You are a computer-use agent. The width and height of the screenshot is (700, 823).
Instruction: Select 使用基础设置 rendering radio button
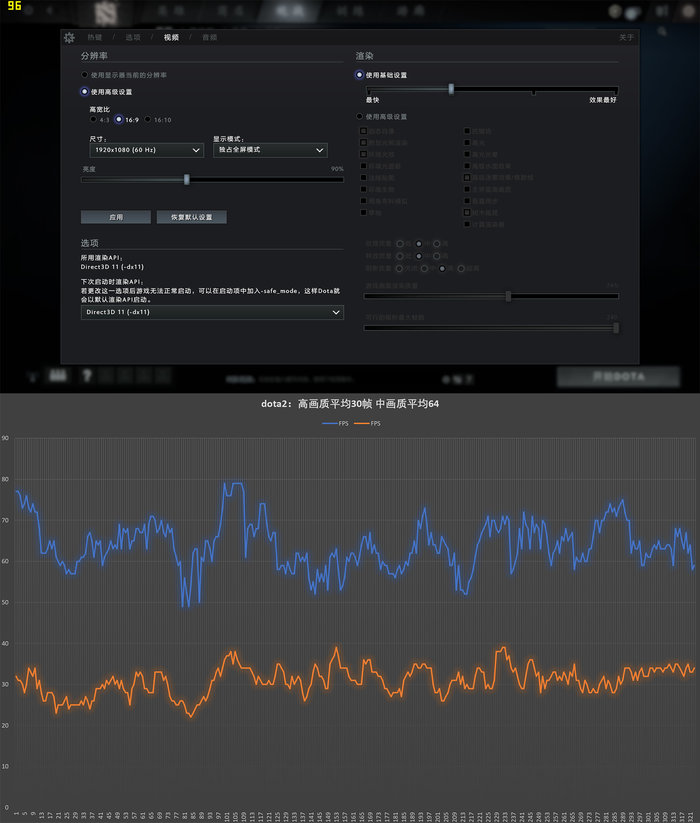(361, 75)
